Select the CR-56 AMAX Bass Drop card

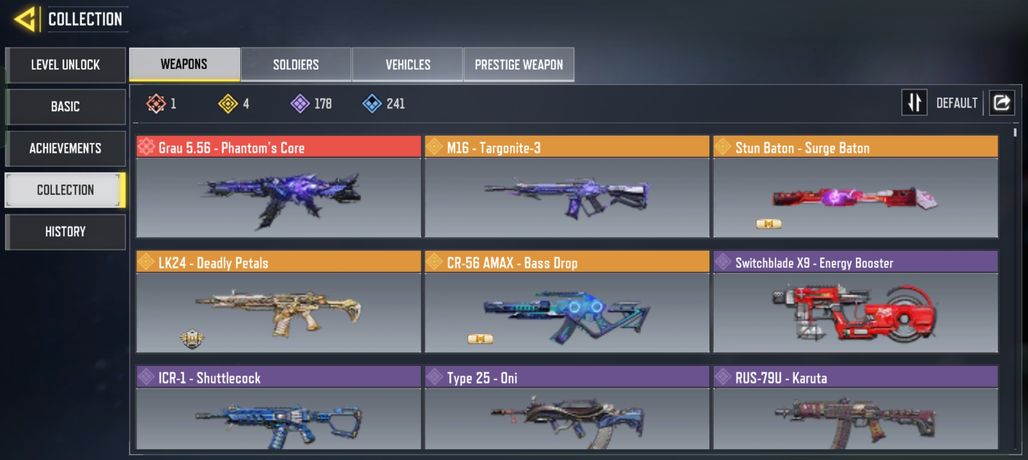[567, 301]
